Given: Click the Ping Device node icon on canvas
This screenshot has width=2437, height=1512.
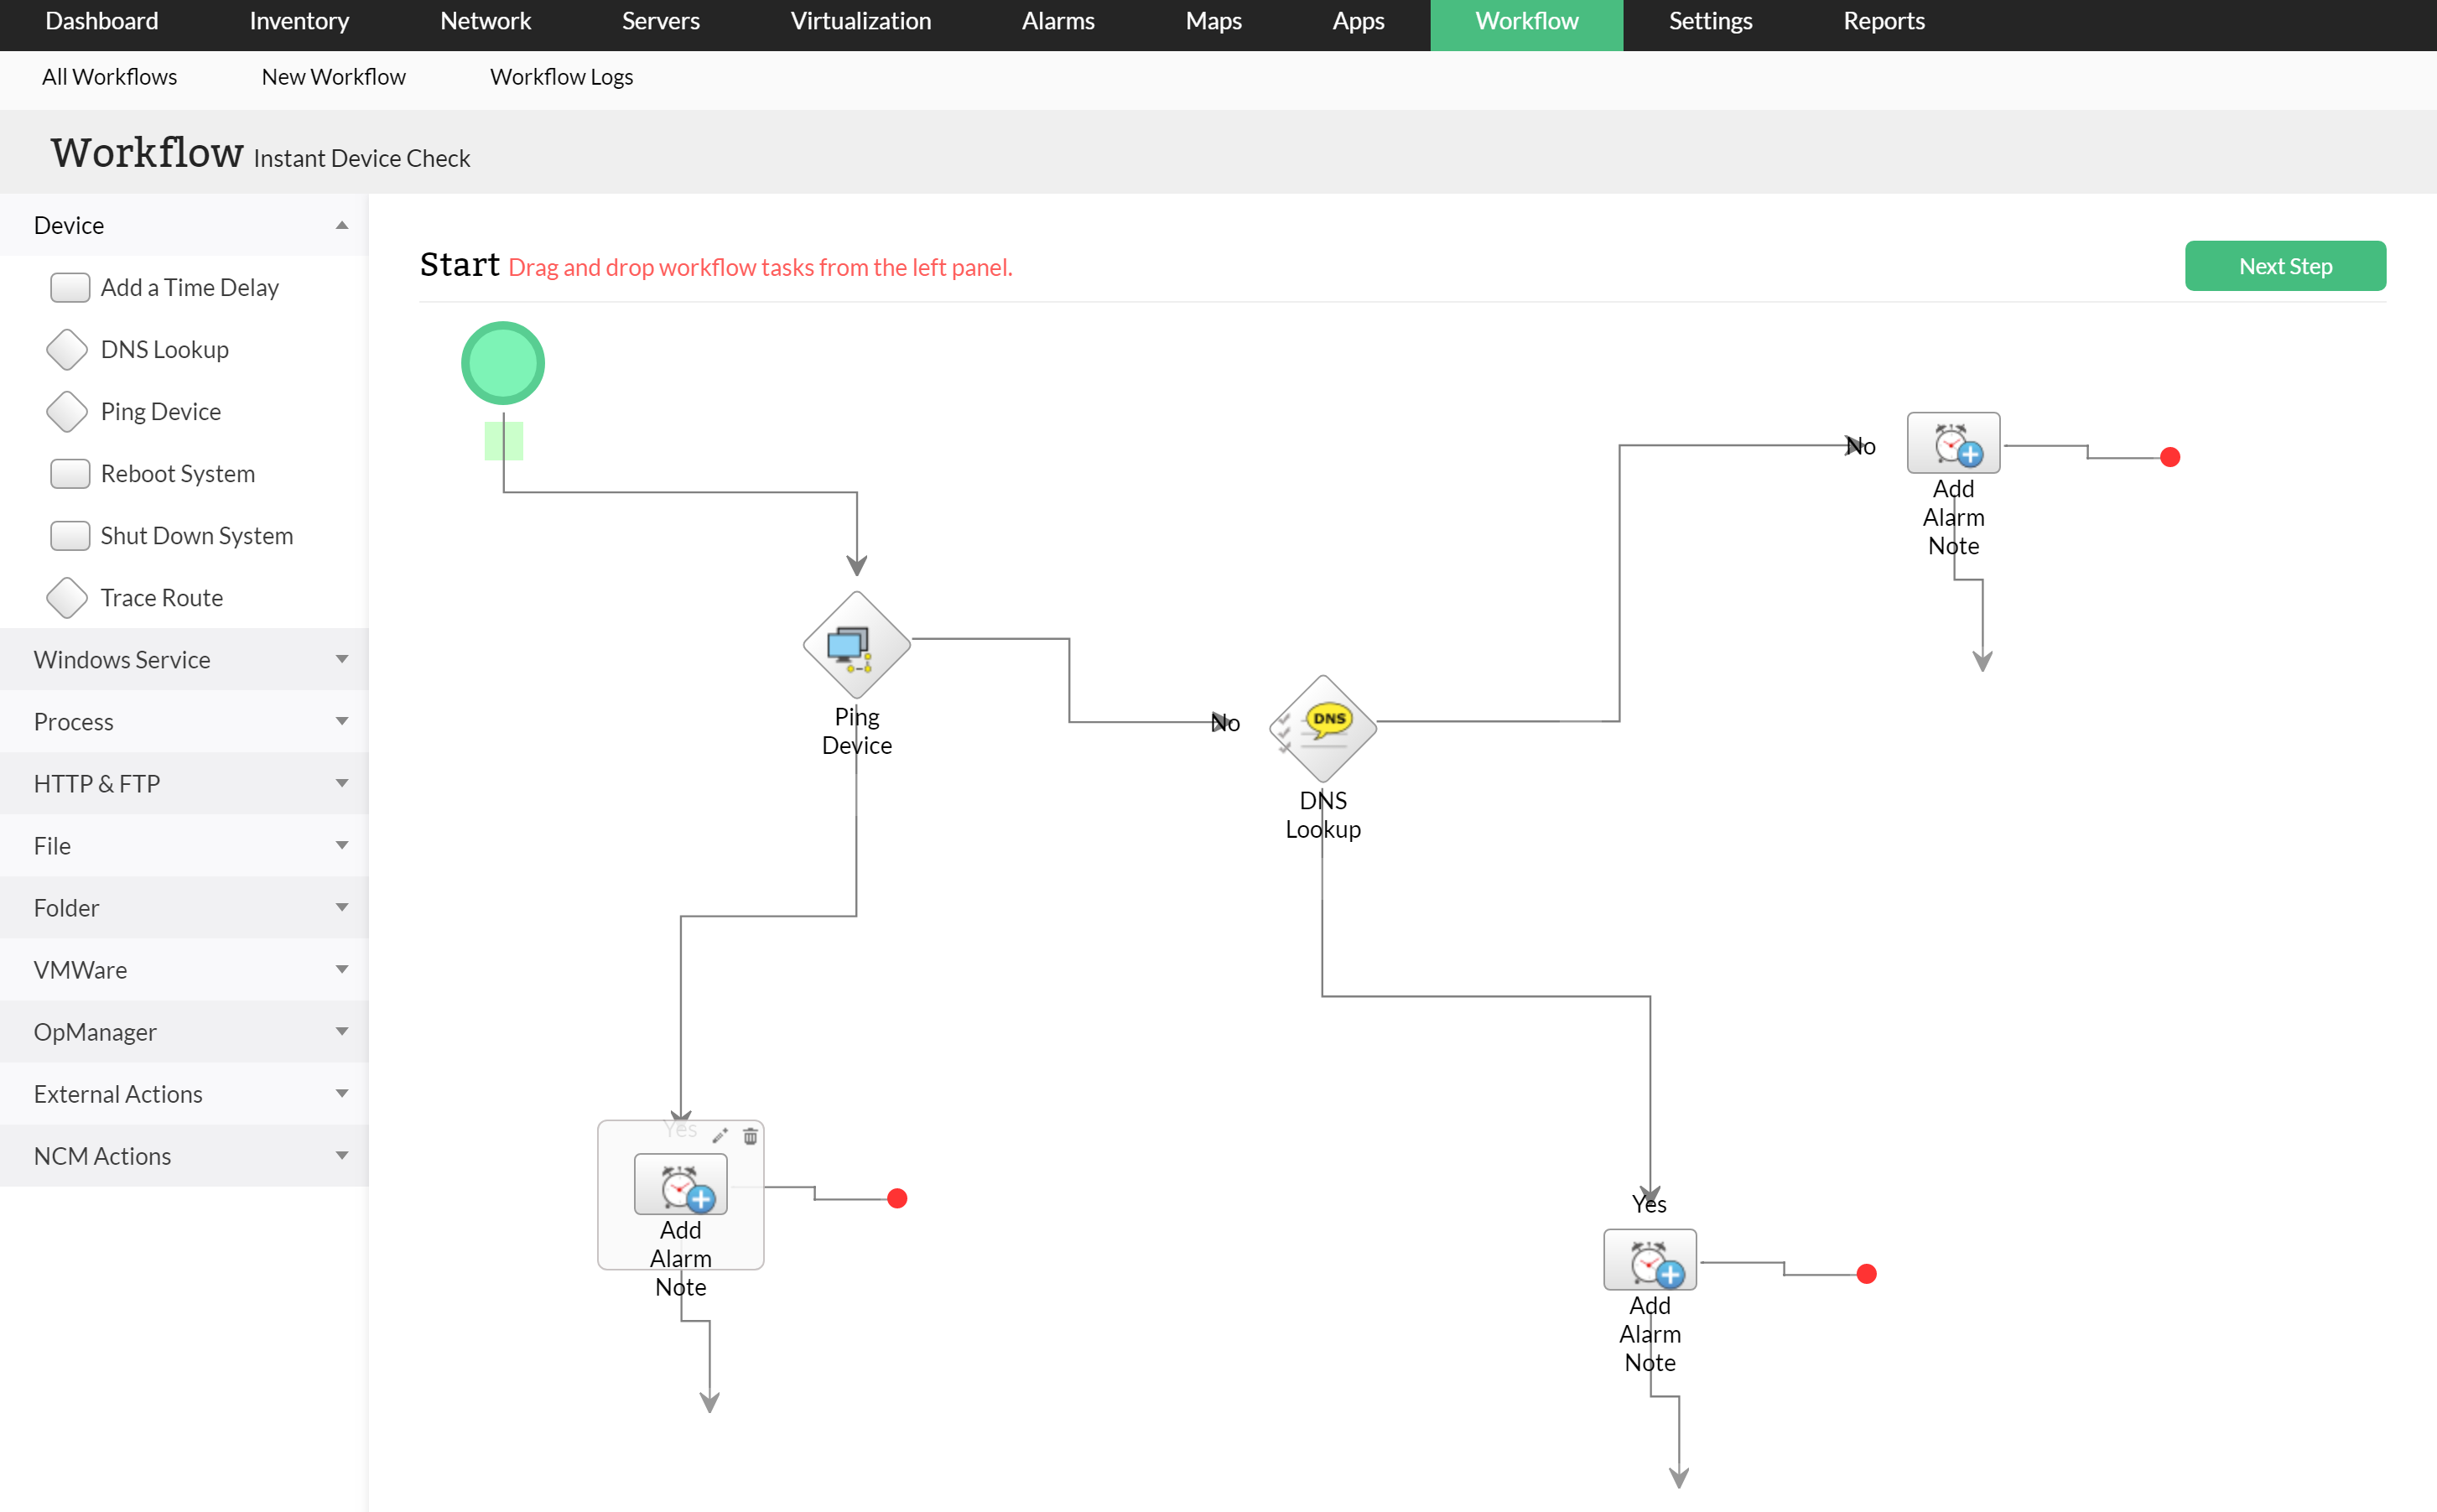Looking at the screenshot, I should point(856,645).
